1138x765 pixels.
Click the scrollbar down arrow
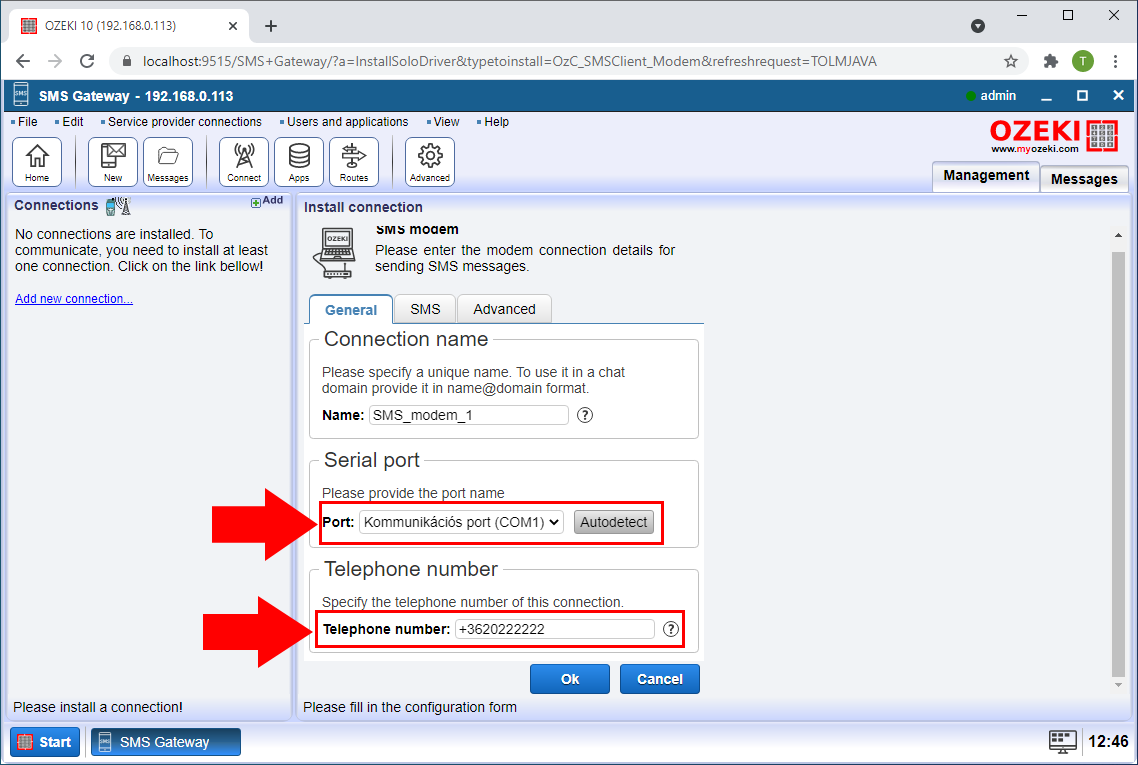pos(1118,685)
